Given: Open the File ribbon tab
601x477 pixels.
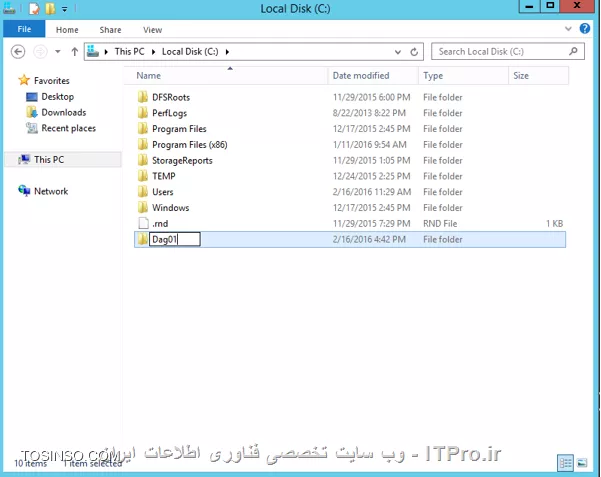Looking at the screenshot, I should 24,29.
